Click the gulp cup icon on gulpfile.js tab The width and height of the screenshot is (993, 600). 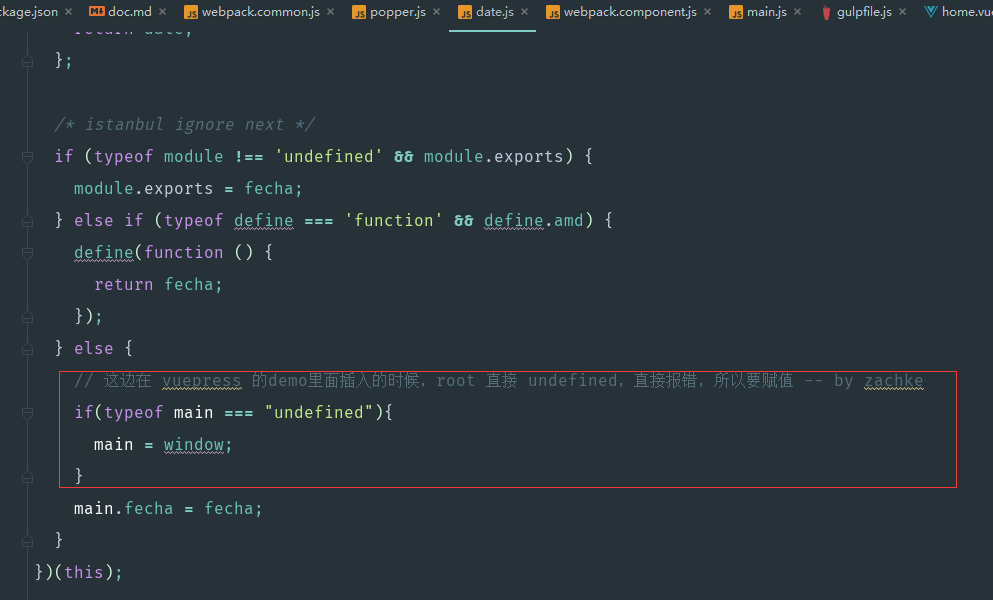(x=826, y=12)
